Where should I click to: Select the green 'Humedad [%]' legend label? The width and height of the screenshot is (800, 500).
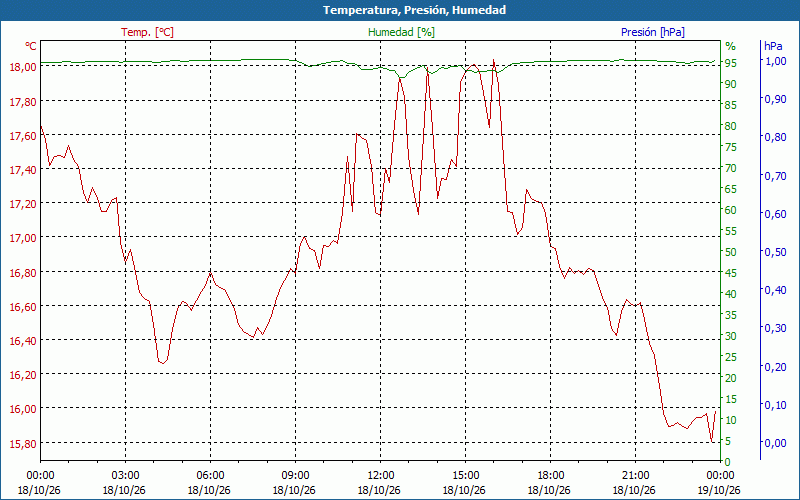(x=402, y=32)
